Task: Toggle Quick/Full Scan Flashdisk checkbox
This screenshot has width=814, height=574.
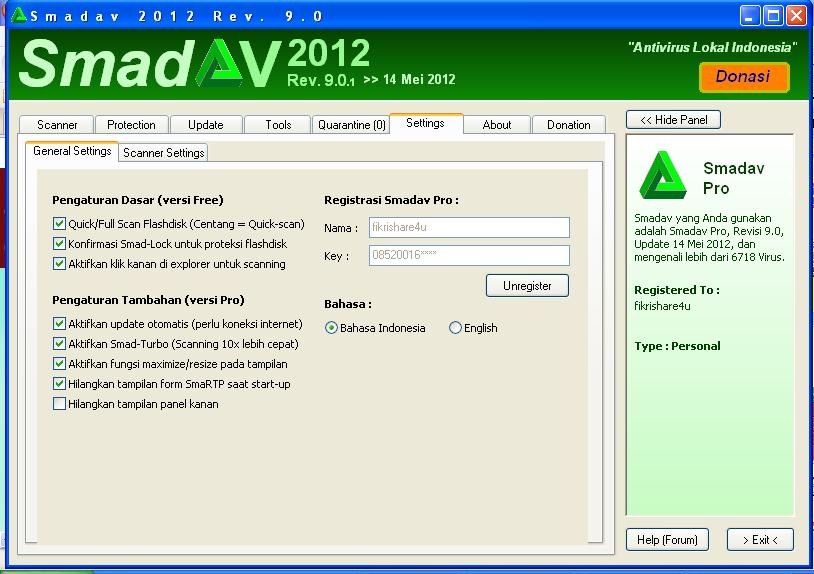Action: 59,224
